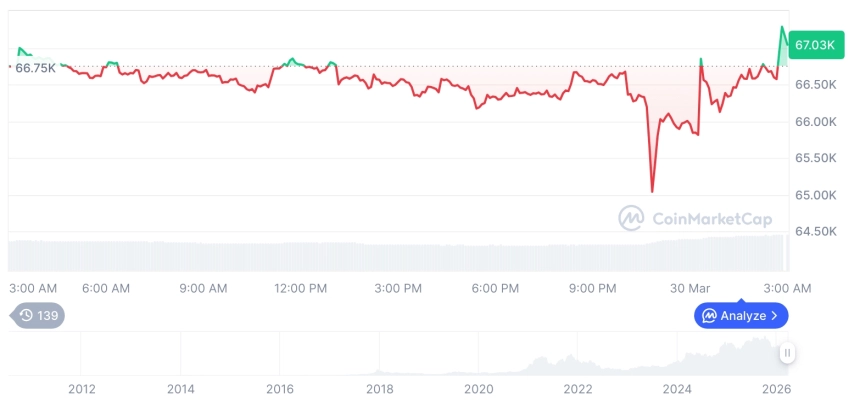
Task: Click the 64.50K price axis label
Action: coord(816,231)
